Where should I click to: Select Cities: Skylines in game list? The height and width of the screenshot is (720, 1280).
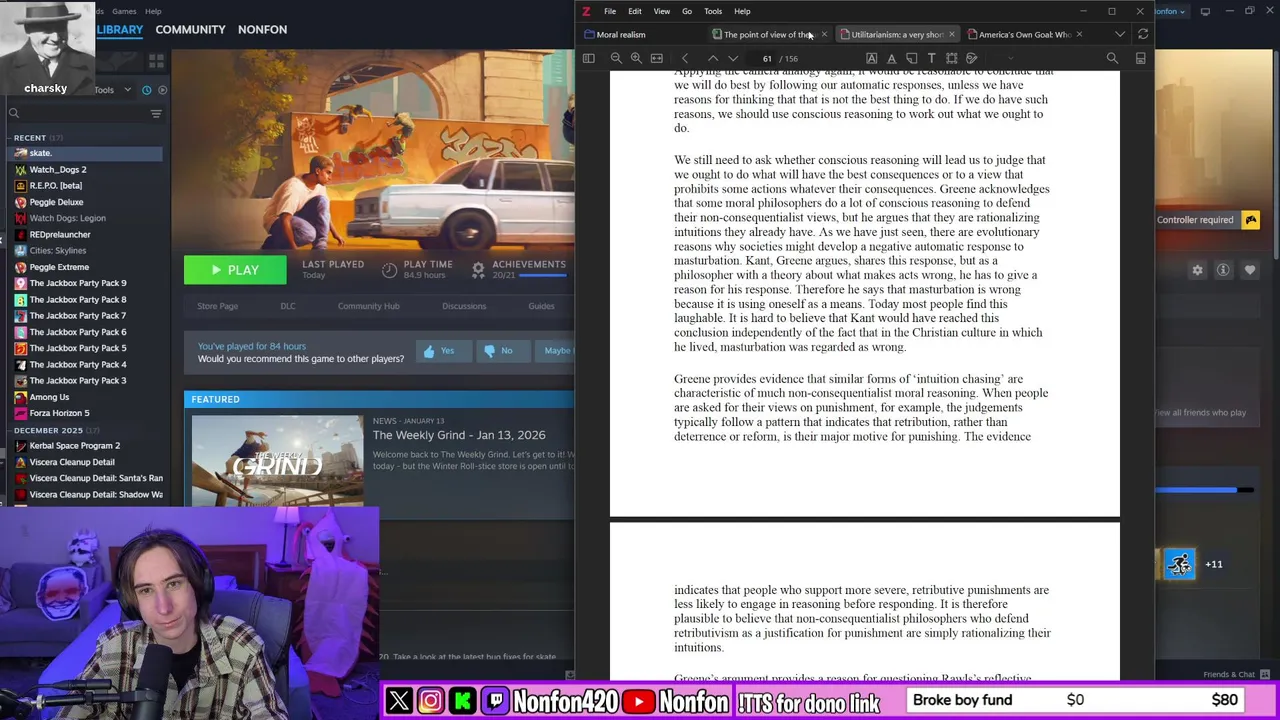click(58, 250)
